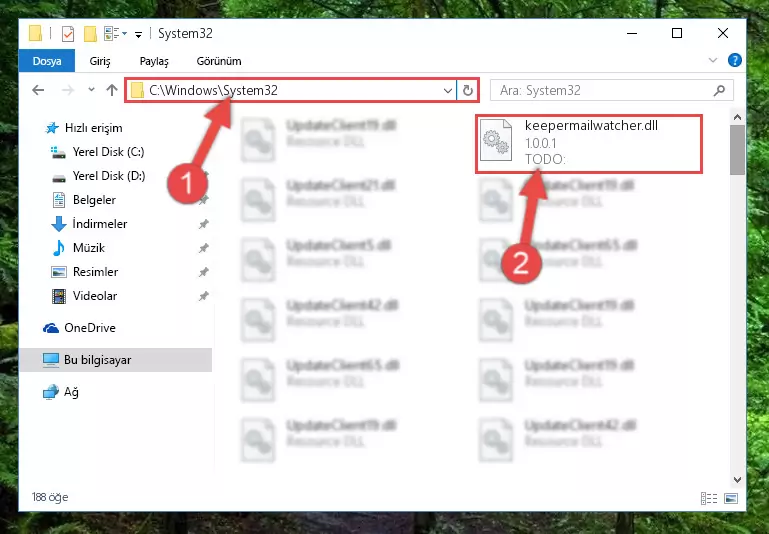Select Bu bilgisayar in navigation pane
769x534 pixels.
(x=116, y=360)
